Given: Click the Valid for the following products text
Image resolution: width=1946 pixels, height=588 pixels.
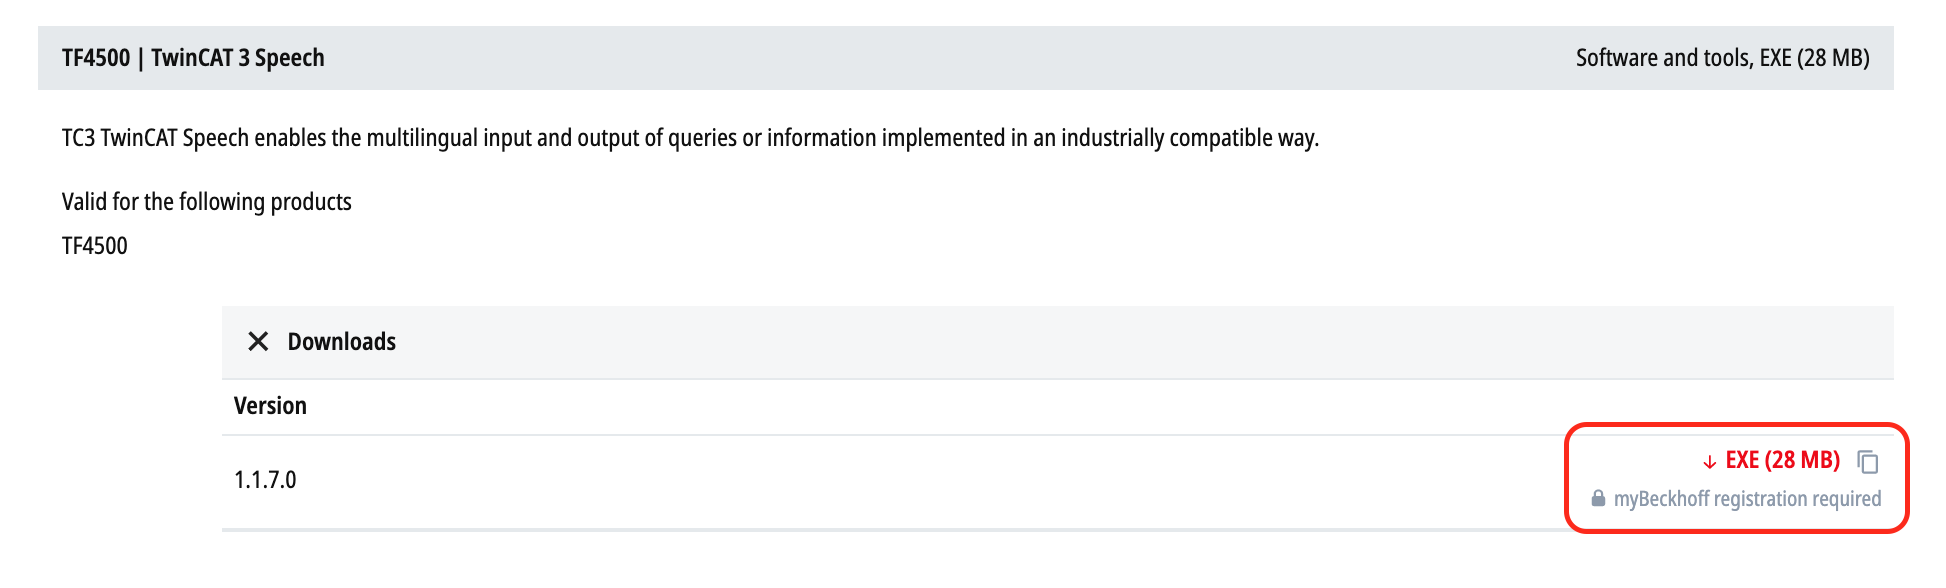Looking at the screenshot, I should click(x=207, y=202).
